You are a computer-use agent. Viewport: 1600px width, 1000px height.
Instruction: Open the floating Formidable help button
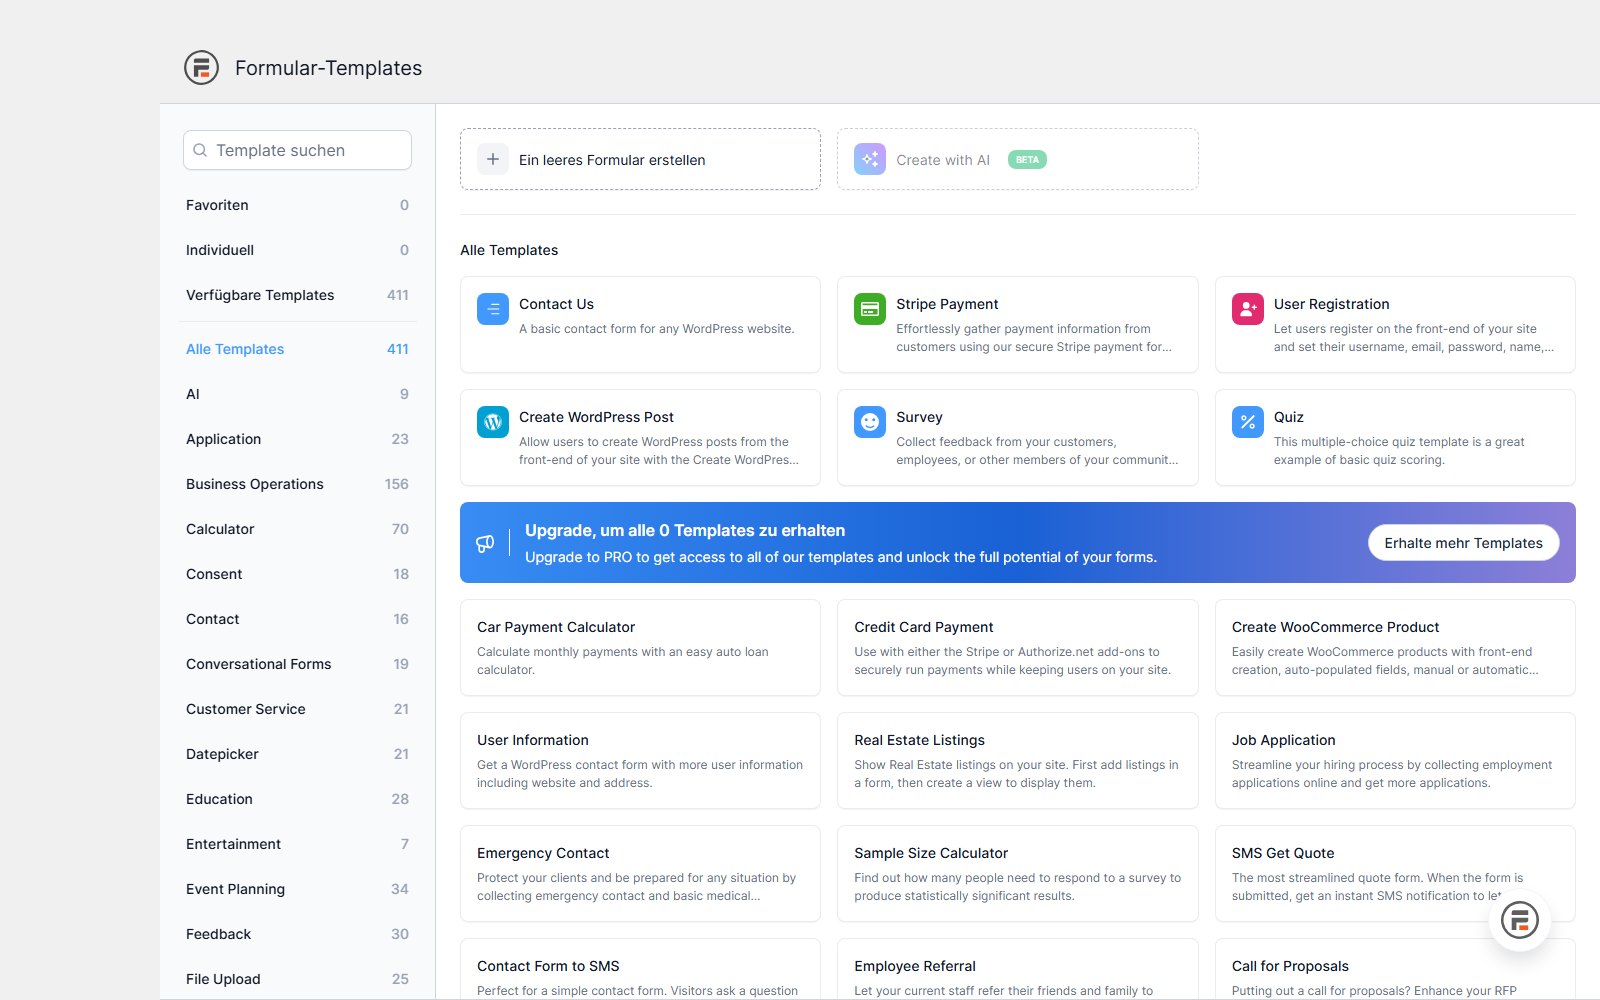[1520, 920]
